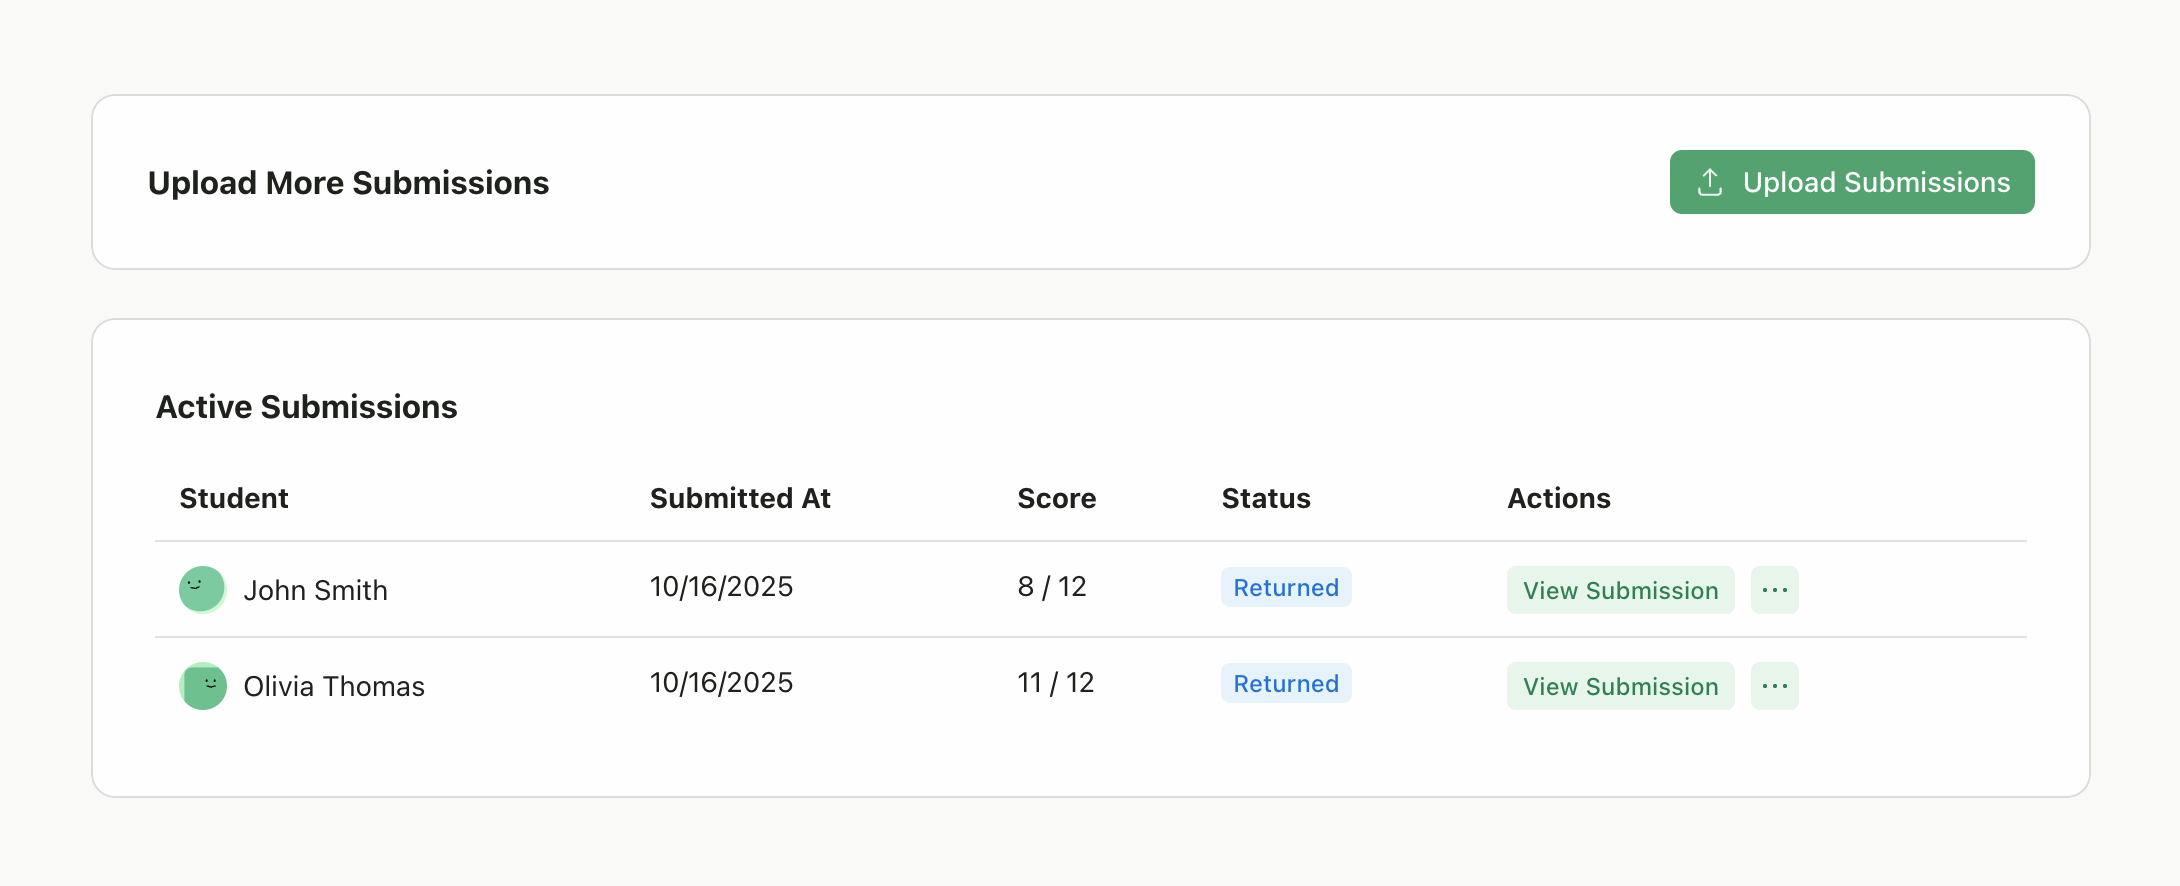The height and width of the screenshot is (886, 2180).
Task: Click Olivia Thomas's avatar icon
Action: click(x=202, y=686)
